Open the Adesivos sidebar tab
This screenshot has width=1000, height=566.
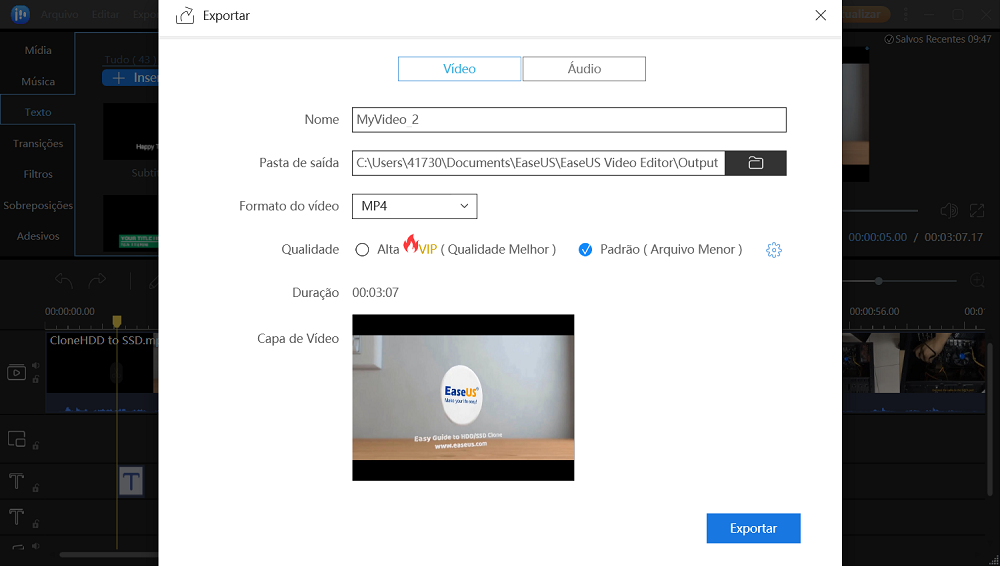point(38,236)
